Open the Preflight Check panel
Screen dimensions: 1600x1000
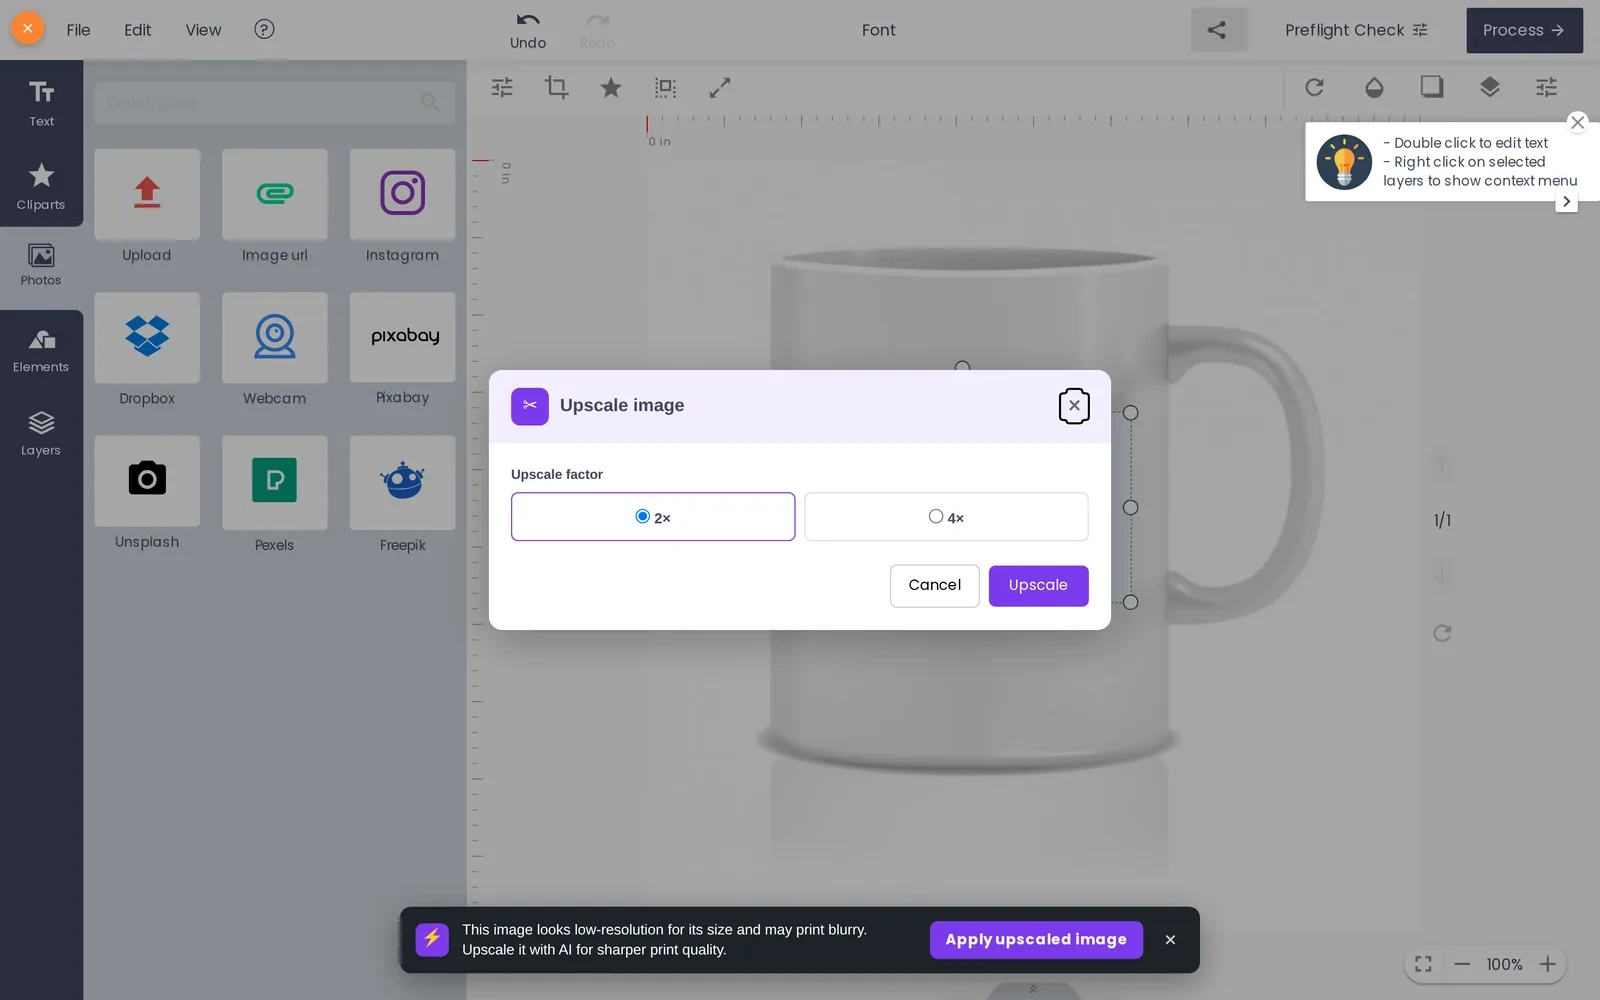coord(1356,30)
